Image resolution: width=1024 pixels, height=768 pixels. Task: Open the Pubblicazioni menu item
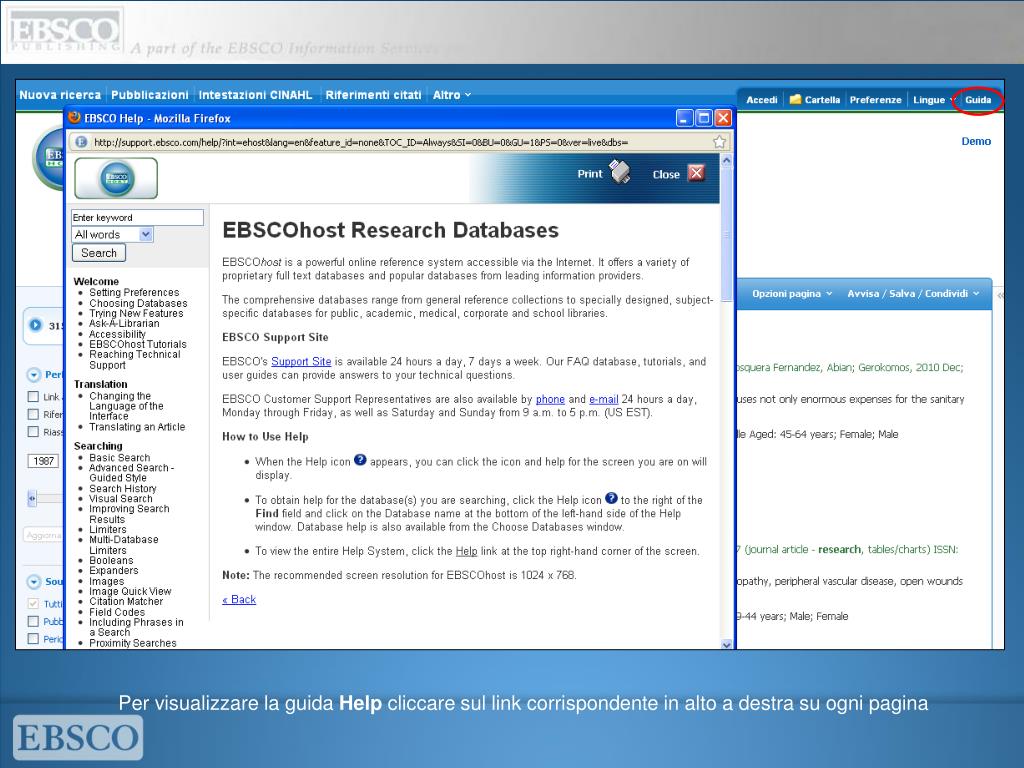click(x=150, y=95)
